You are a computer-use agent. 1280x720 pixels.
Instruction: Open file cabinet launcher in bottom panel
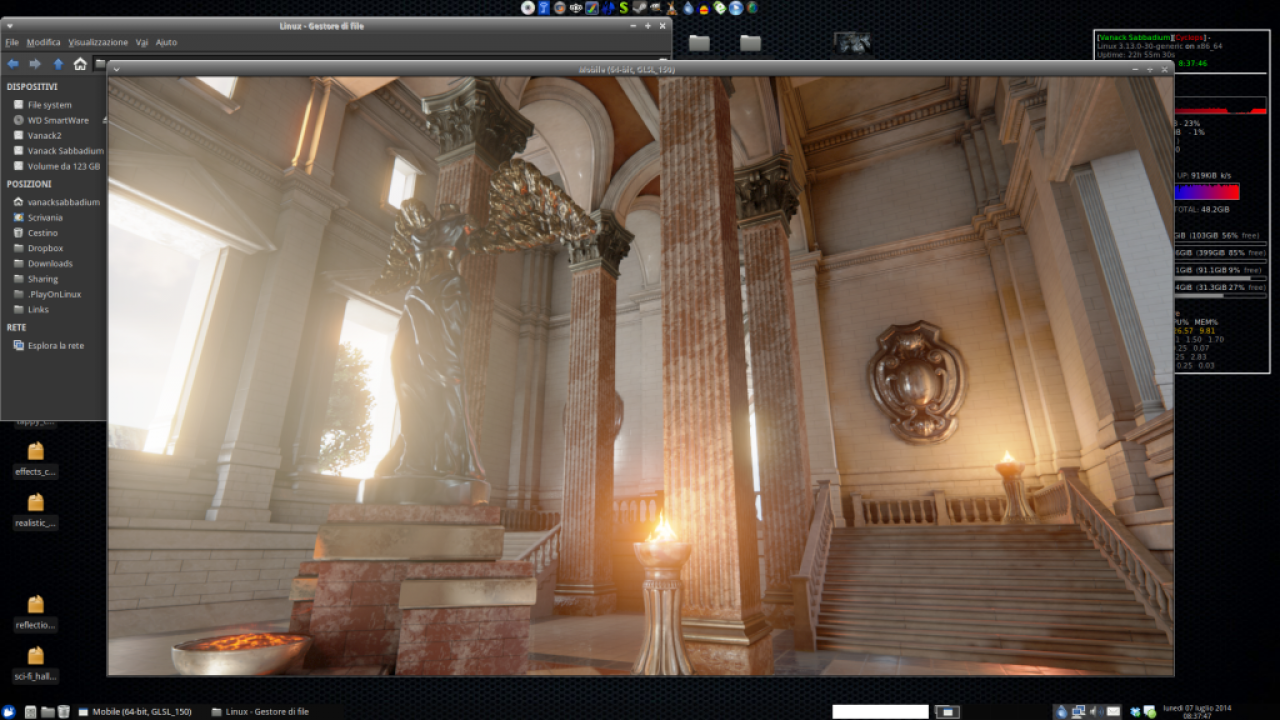coord(30,712)
